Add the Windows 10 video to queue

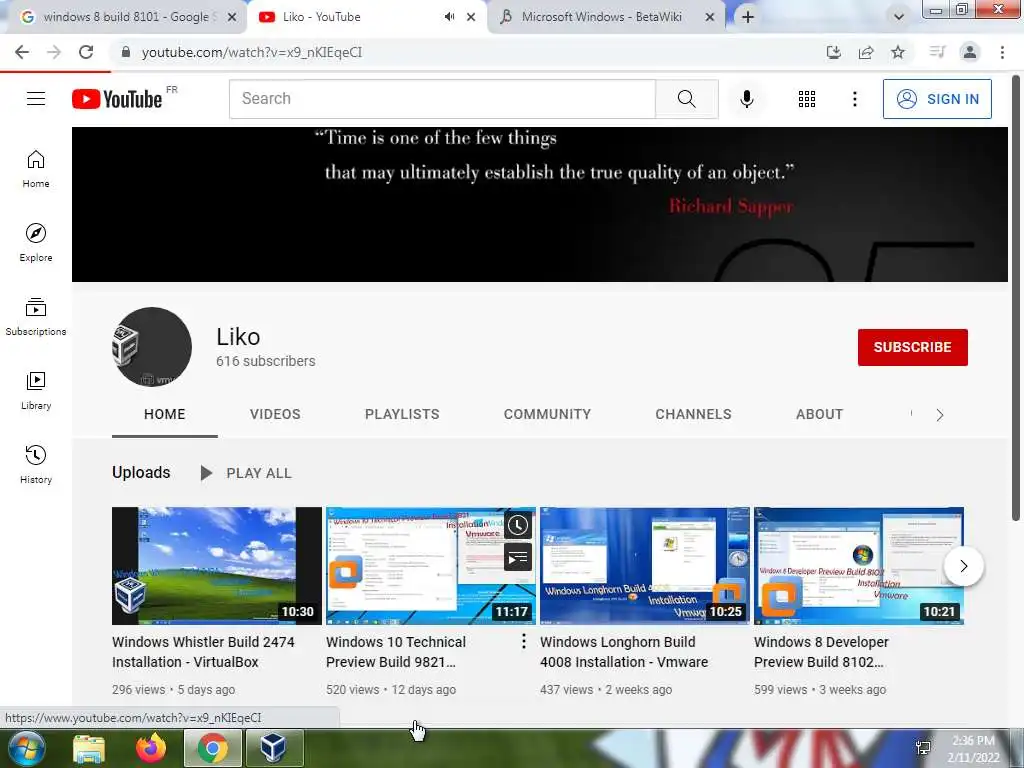518,557
